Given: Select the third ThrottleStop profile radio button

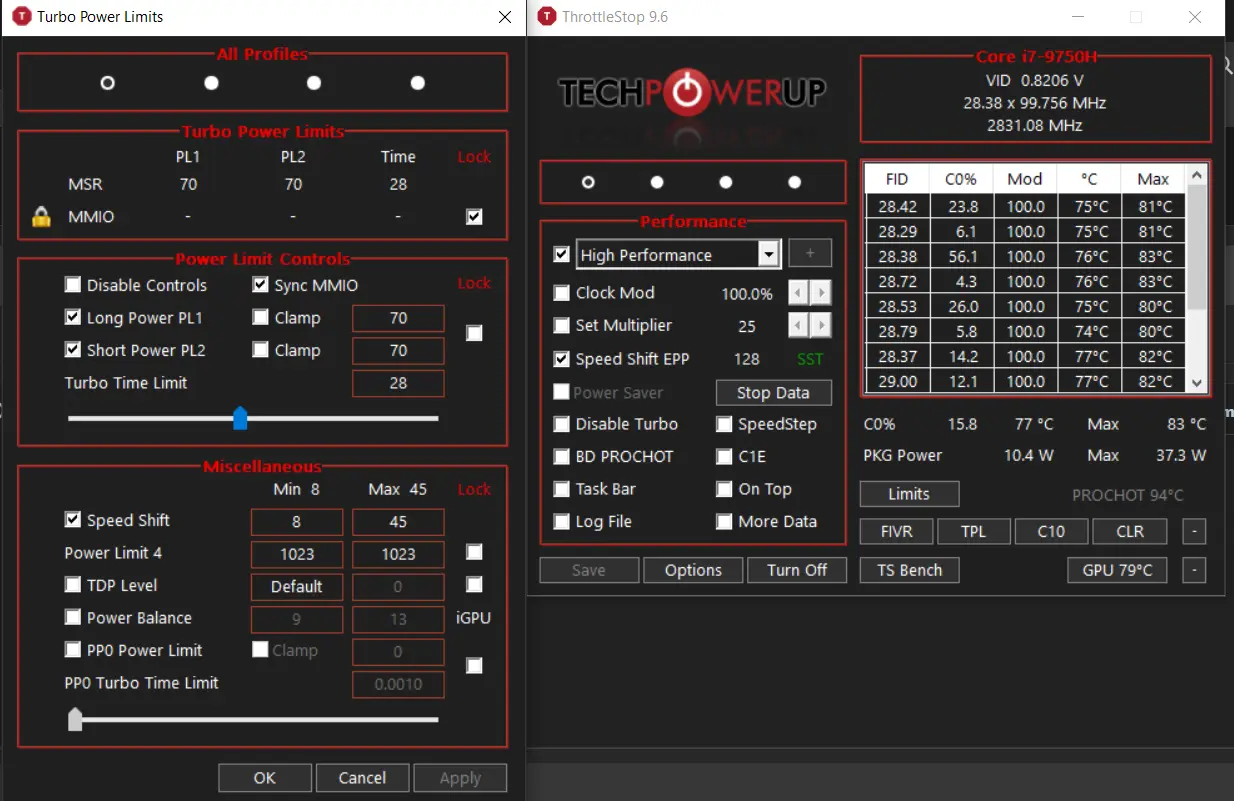Looking at the screenshot, I should pyautogui.click(x=726, y=182).
